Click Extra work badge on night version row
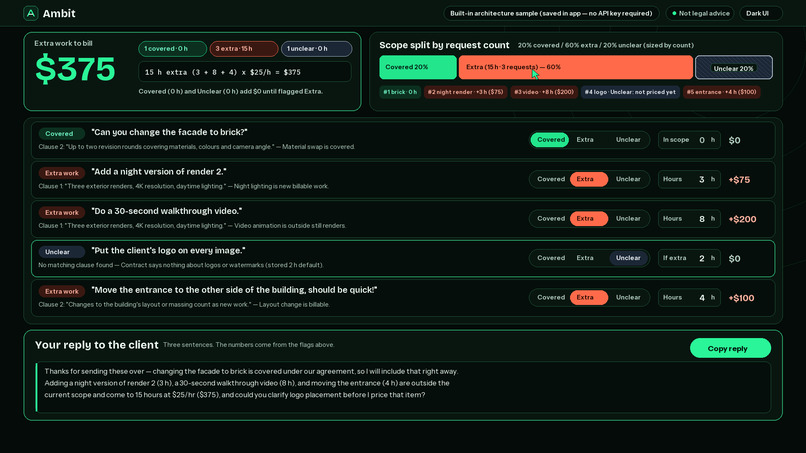Image resolution: width=806 pixels, height=453 pixels. click(x=61, y=173)
